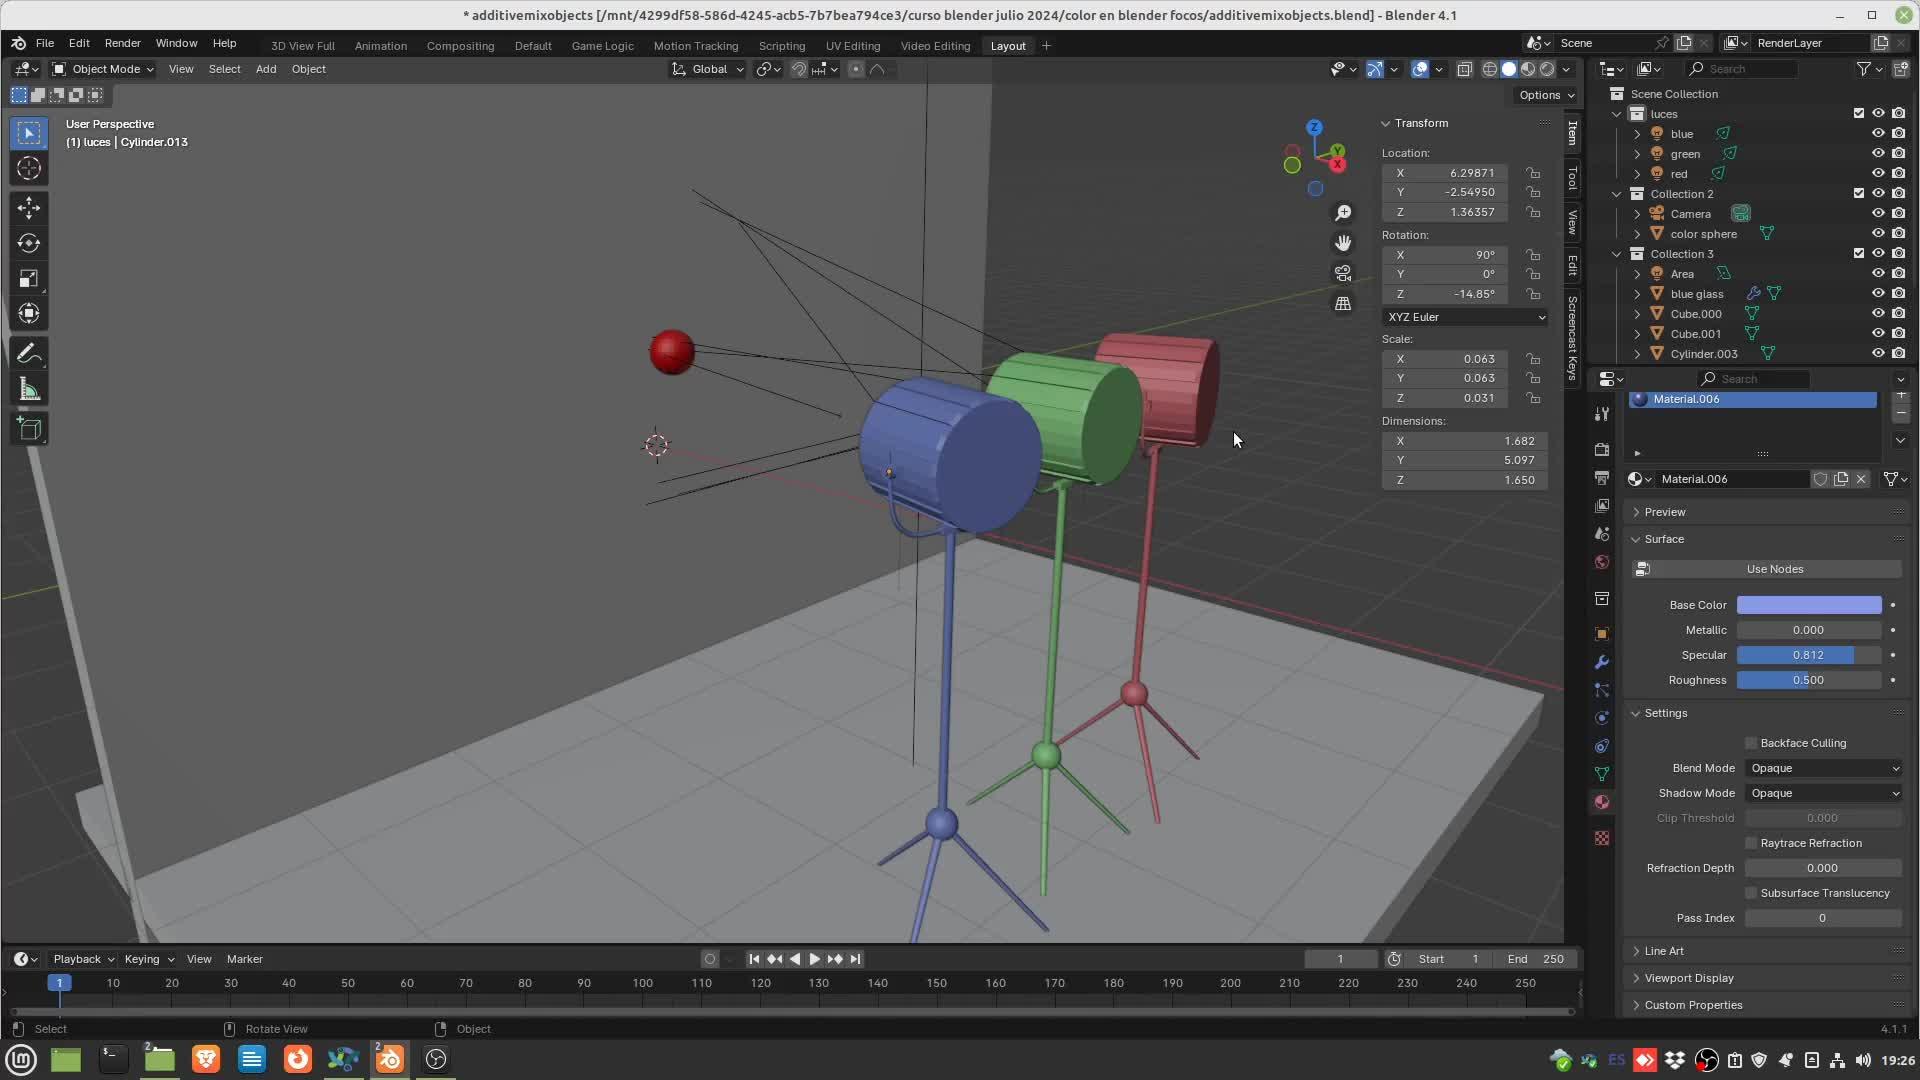Select the Measure tool
This screenshot has height=1080, width=1920.
pyautogui.click(x=28, y=390)
